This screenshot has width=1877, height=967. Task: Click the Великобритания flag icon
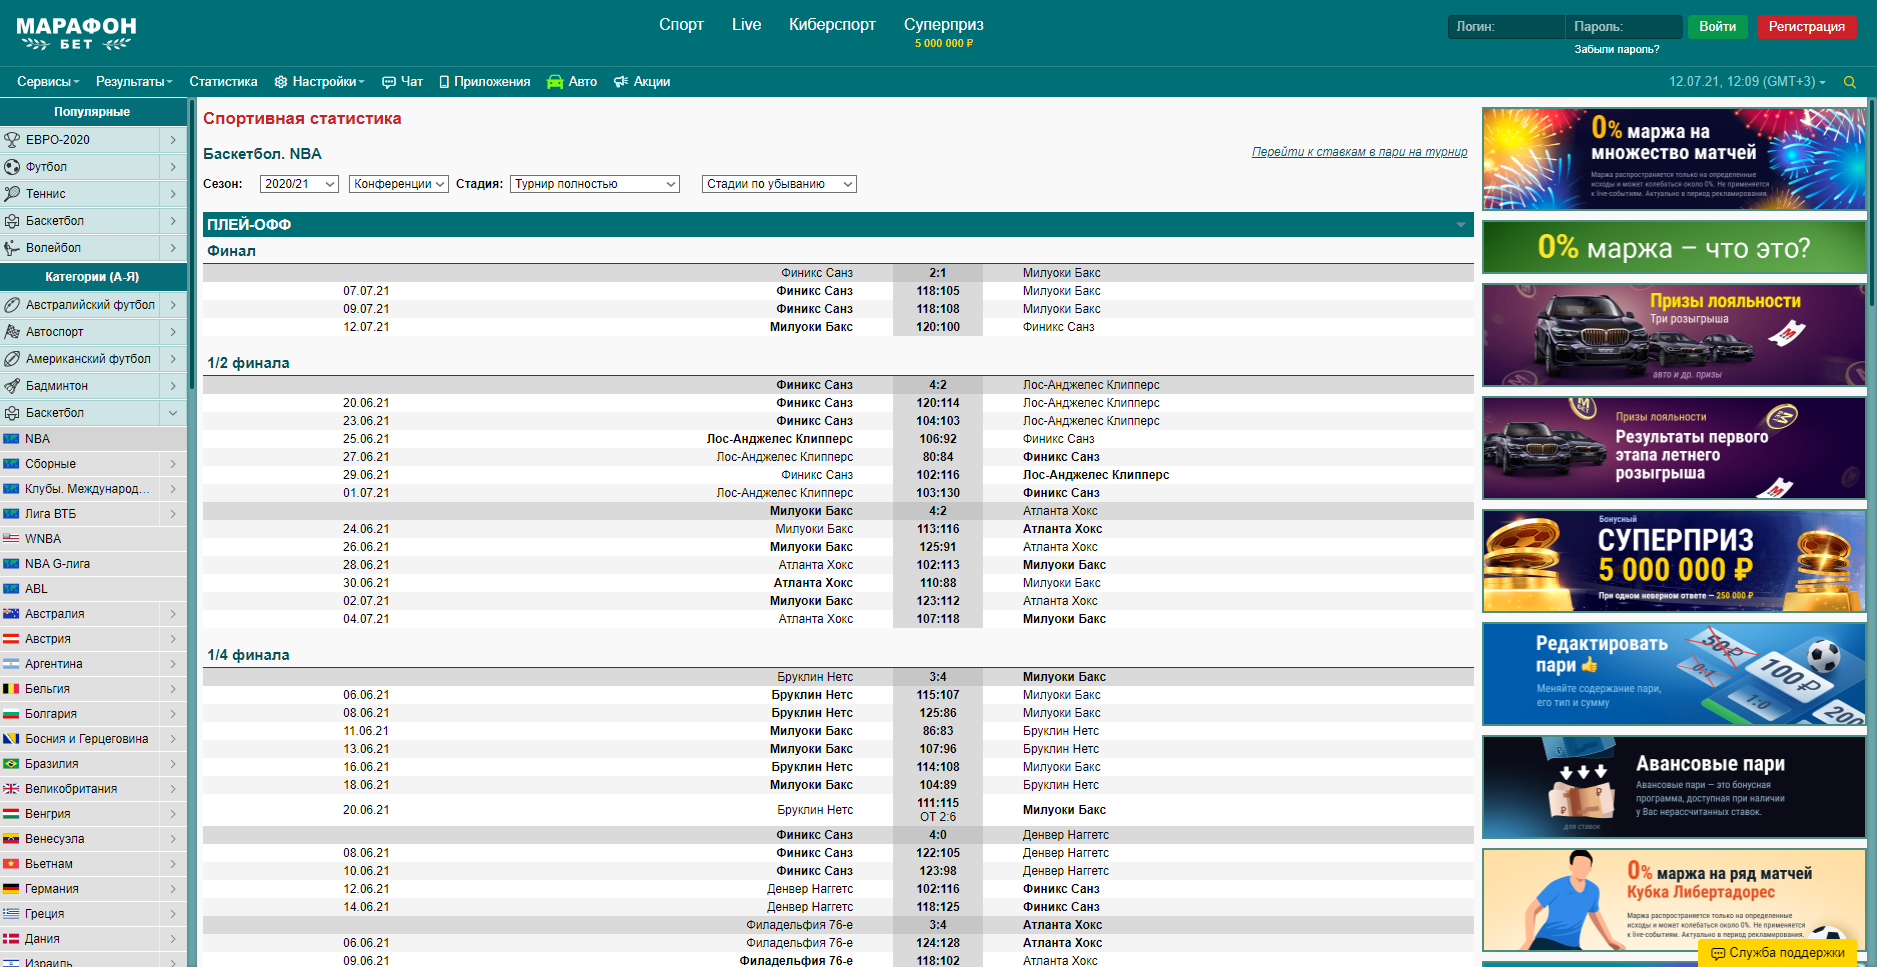pos(11,789)
